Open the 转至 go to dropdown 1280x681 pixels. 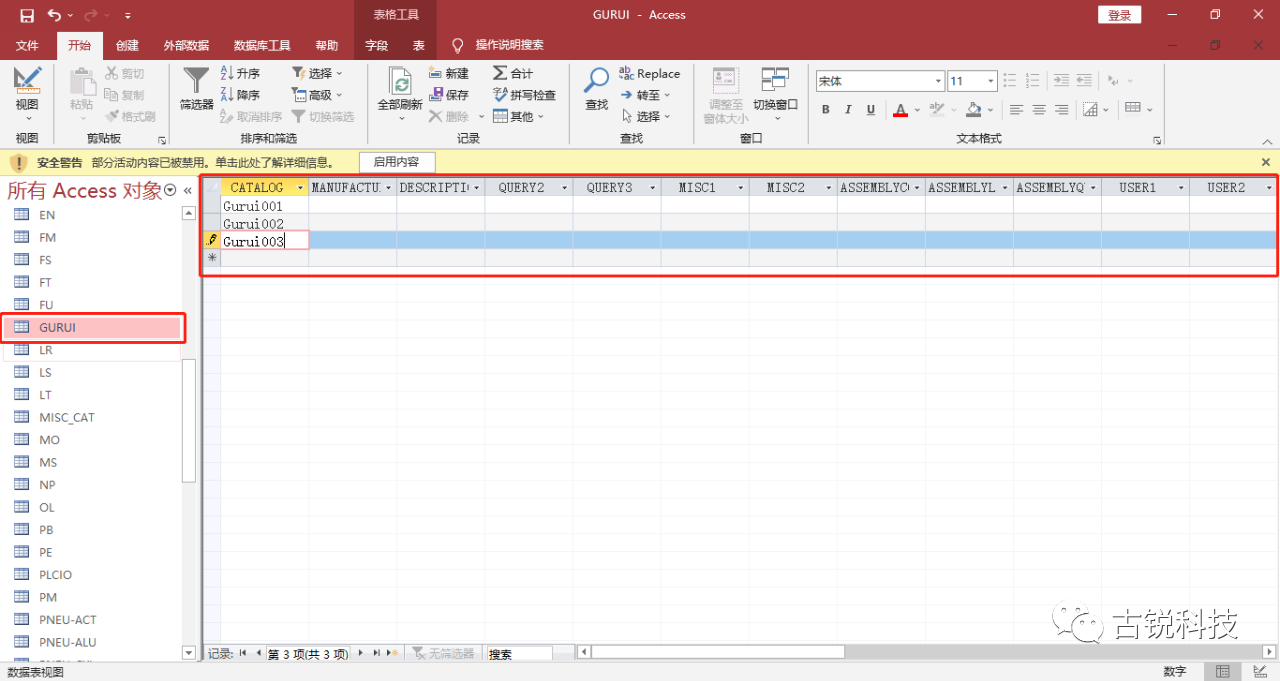(x=645, y=95)
